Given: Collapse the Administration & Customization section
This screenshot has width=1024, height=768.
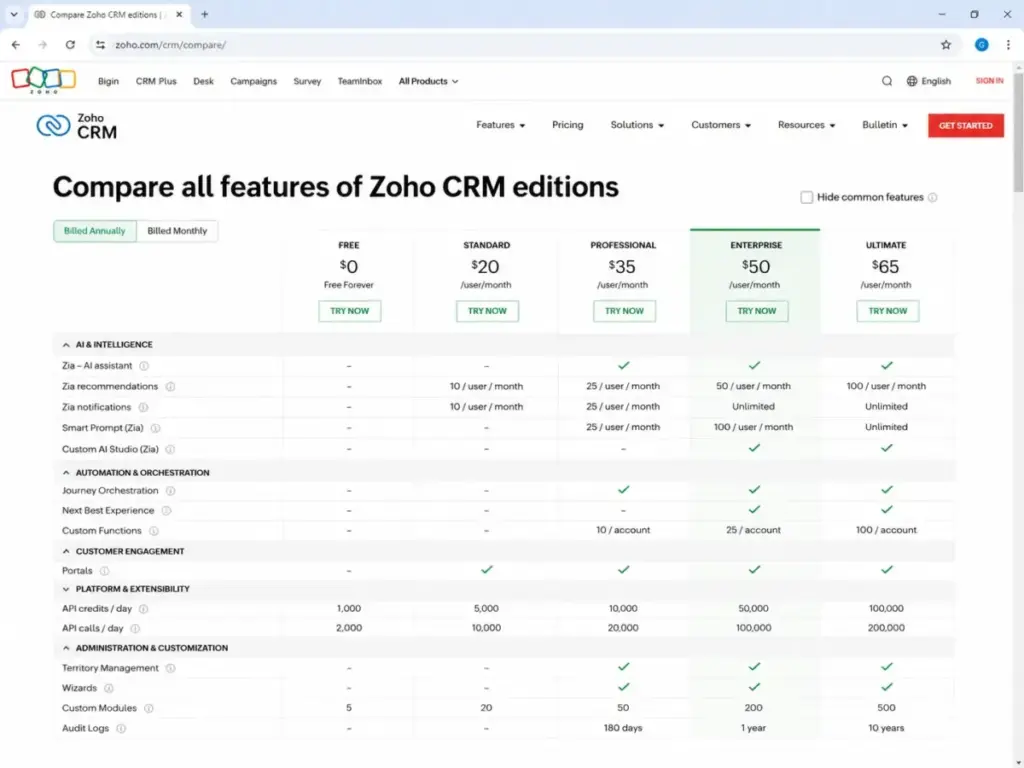Looking at the screenshot, I should pos(66,648).
